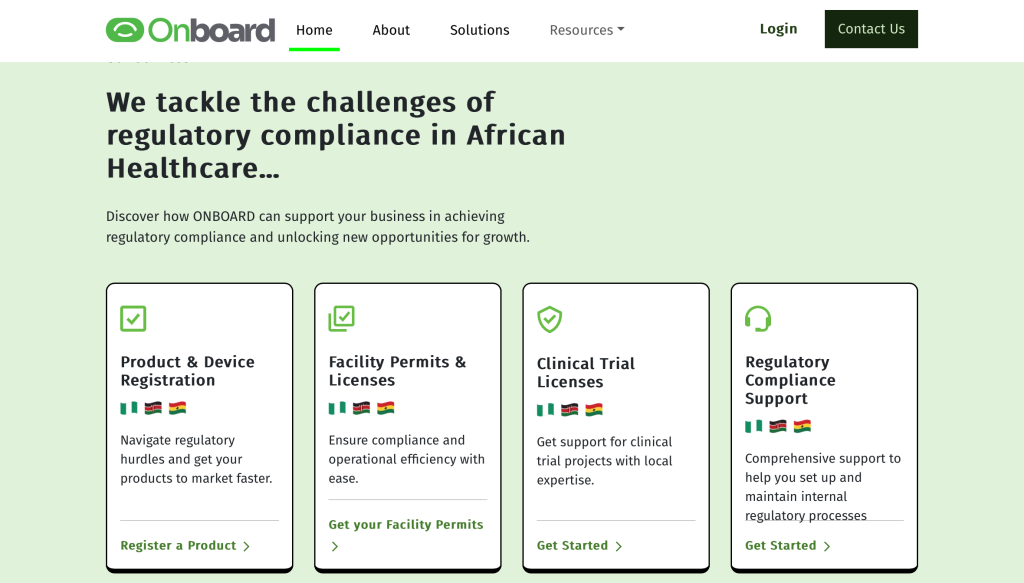Go to the Home nav item

(x=314, y=30)
